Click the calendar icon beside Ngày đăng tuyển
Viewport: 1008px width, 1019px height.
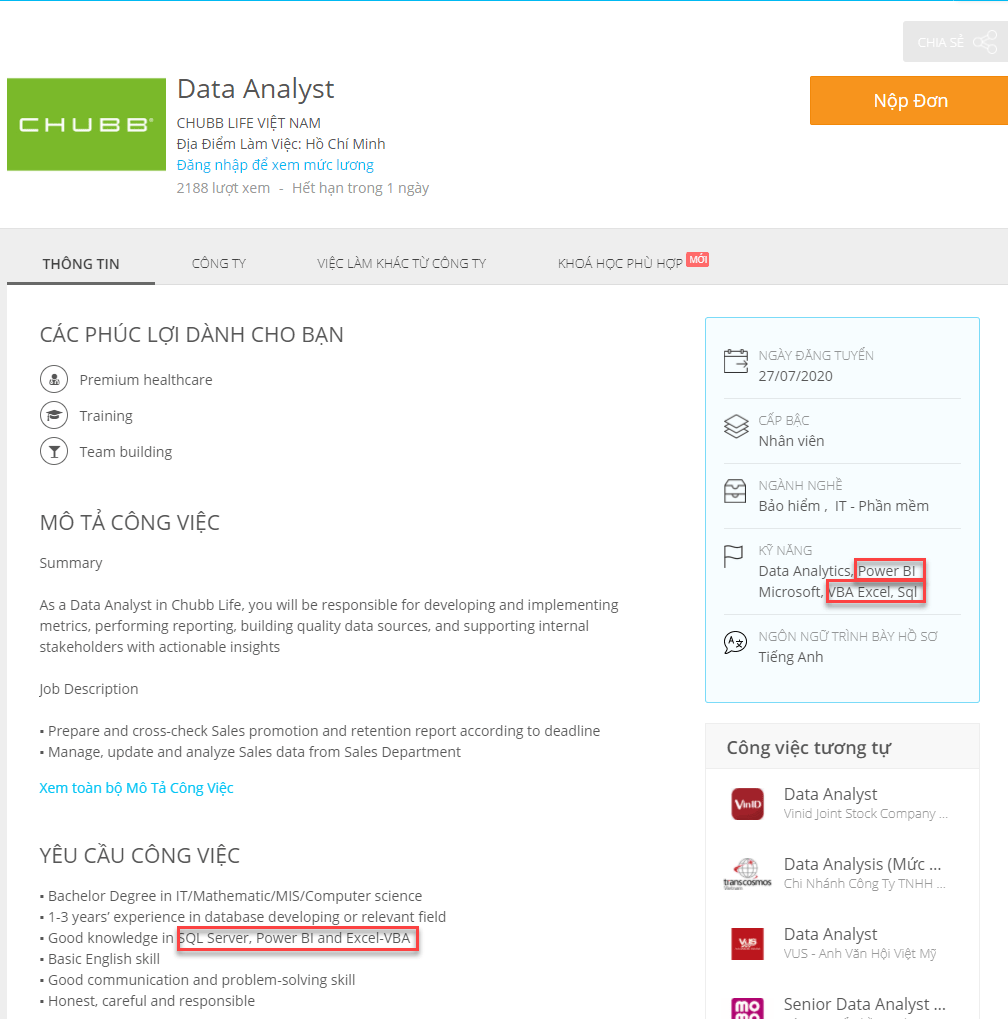coord(736,361)
